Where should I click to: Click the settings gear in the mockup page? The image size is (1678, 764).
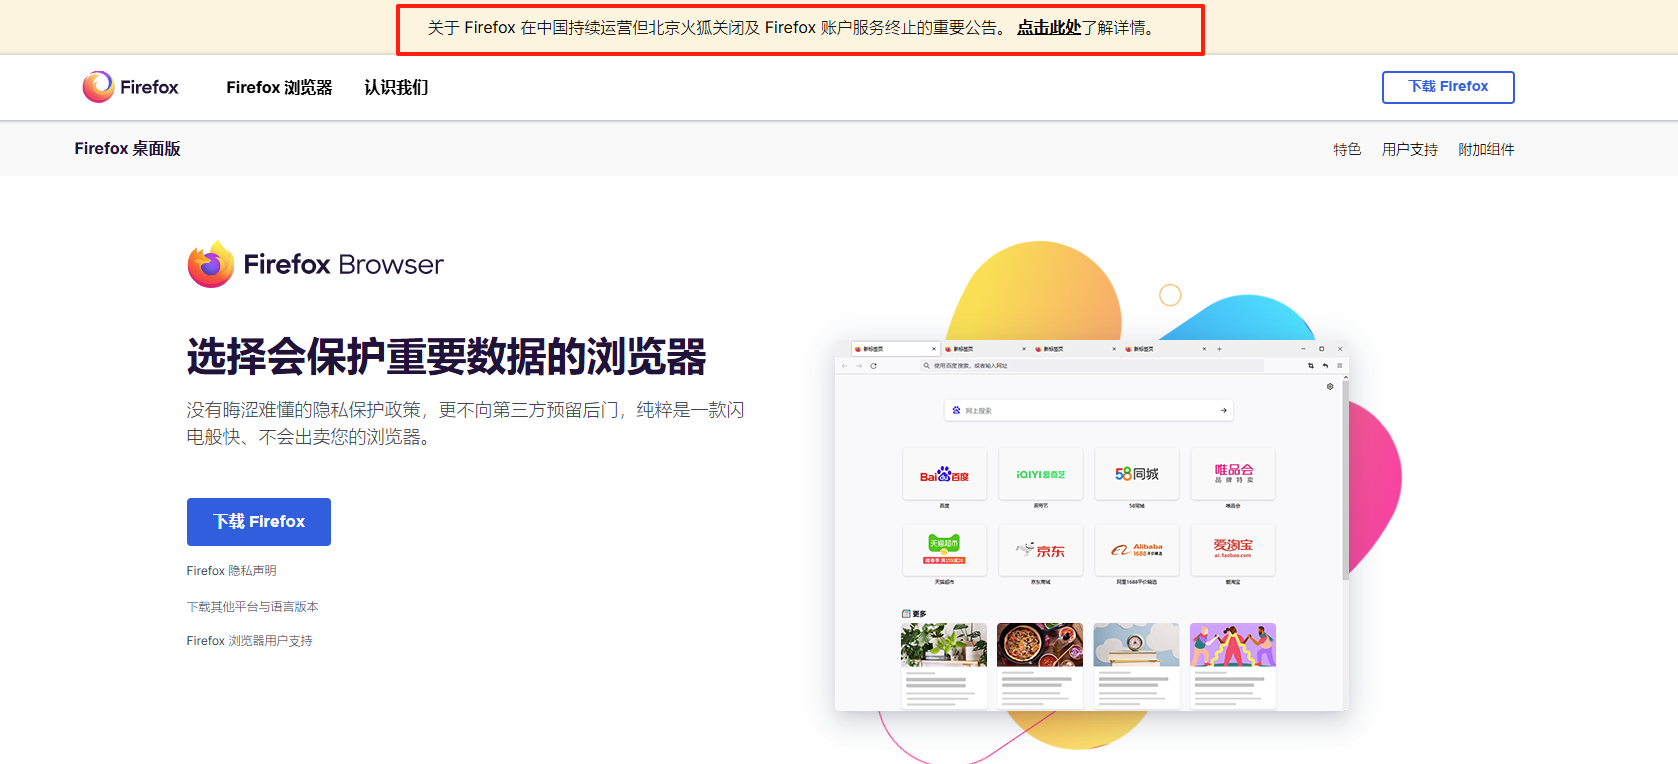click(1330, 386)
